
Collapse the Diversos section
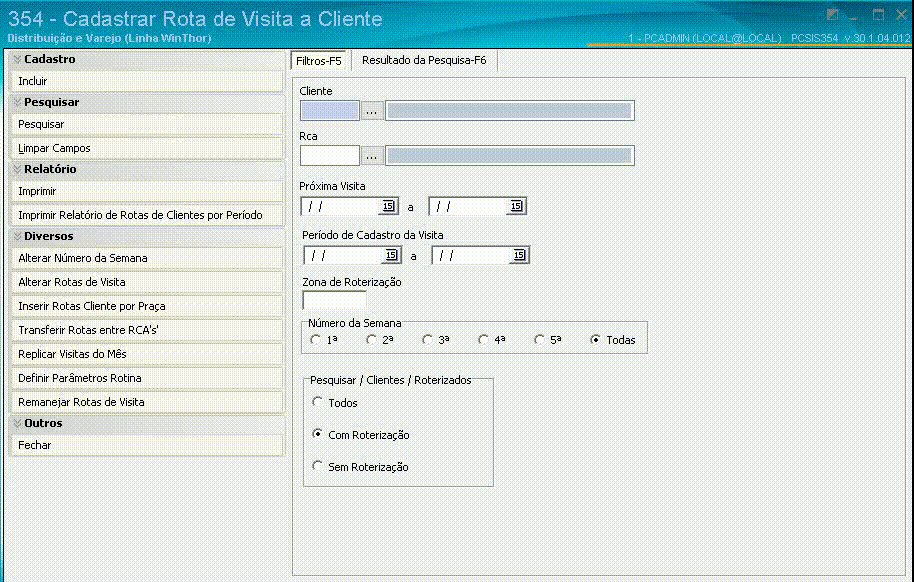pyautogui.click(x=17, y=237)
